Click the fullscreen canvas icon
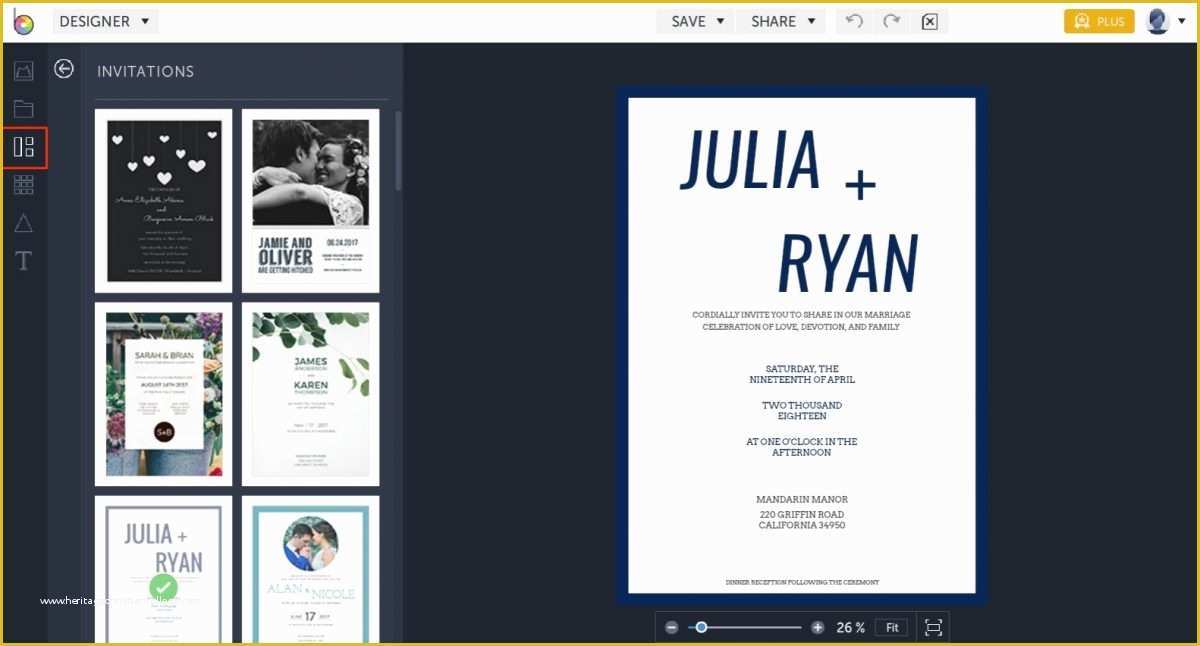This screenshot has height=646, width=1200. tap(934, 628)
